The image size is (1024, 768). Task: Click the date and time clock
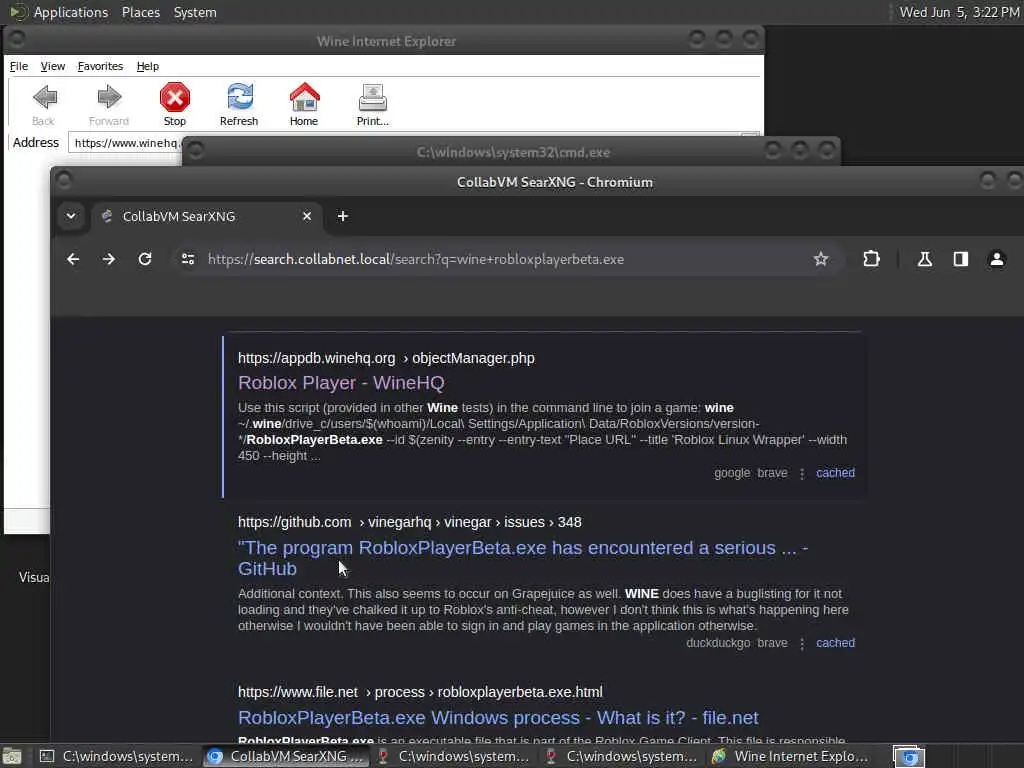(x=959, y=12)
